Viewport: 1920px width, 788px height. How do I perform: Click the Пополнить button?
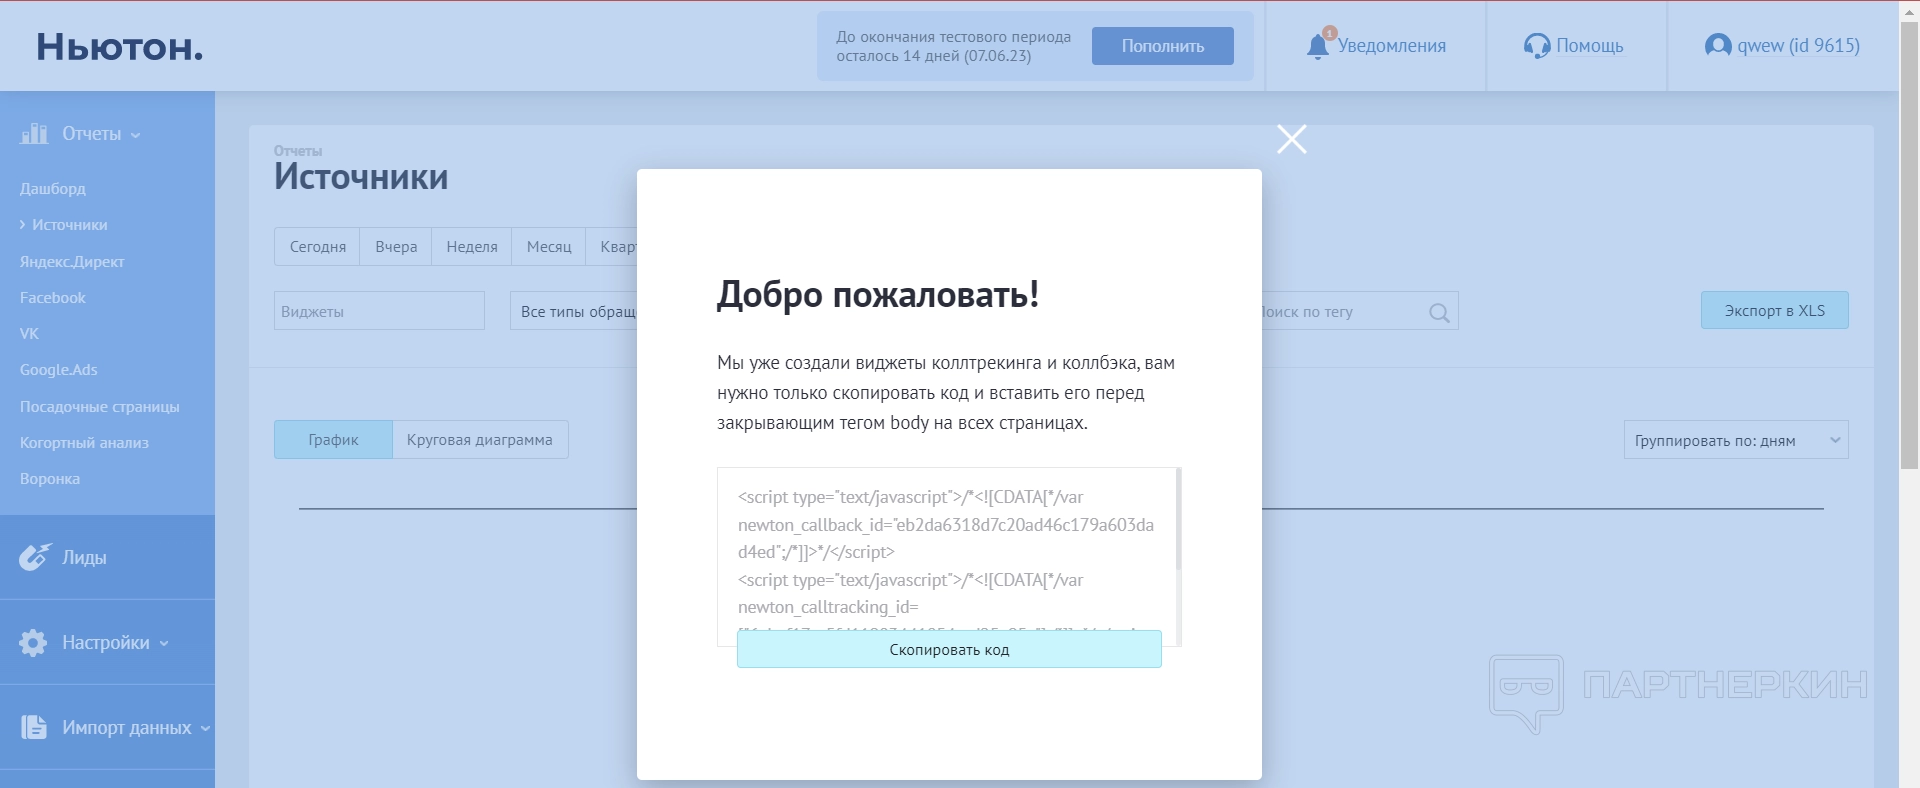1163,46
